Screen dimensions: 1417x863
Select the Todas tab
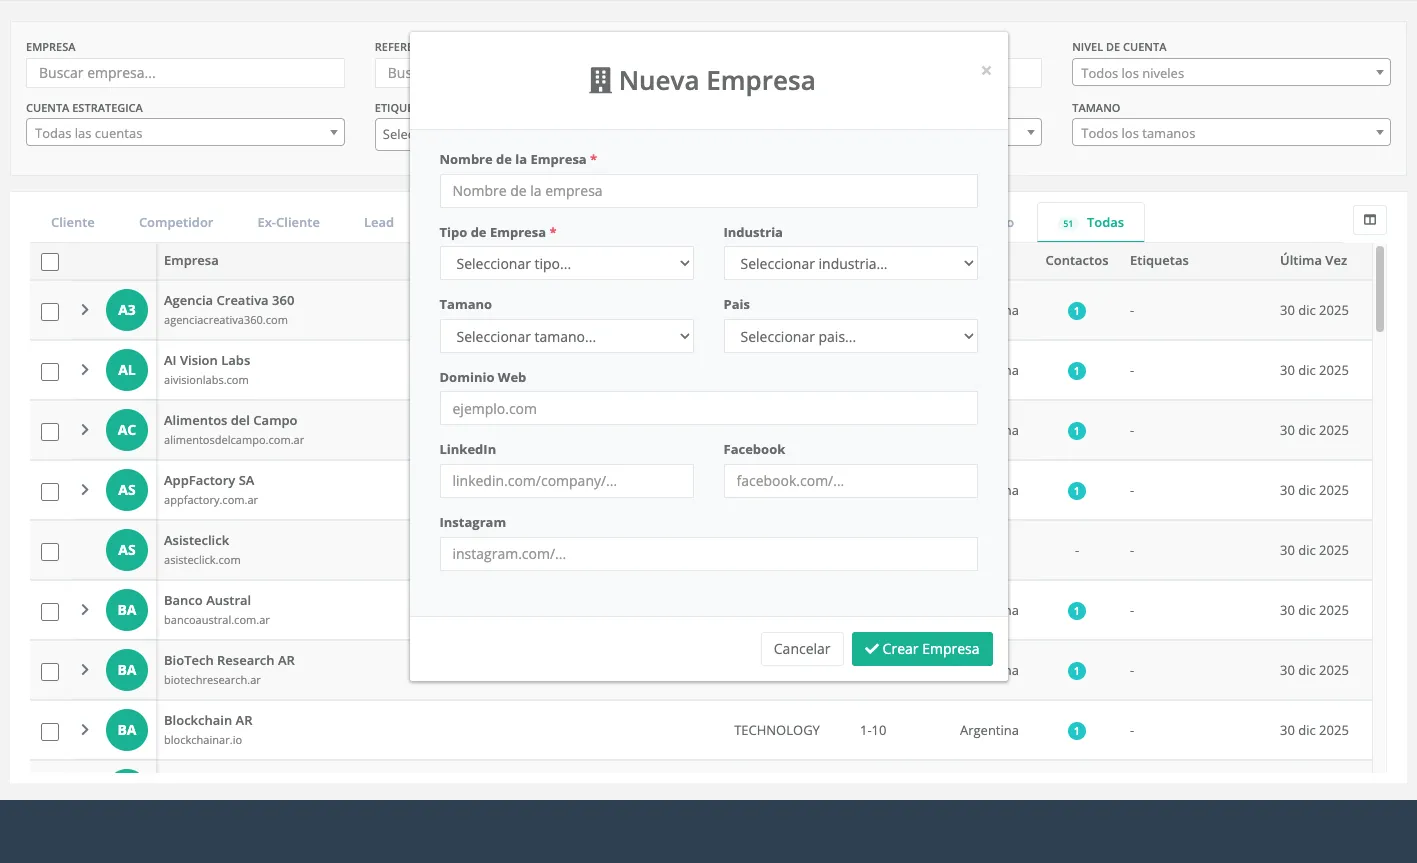coord(1091,223)
